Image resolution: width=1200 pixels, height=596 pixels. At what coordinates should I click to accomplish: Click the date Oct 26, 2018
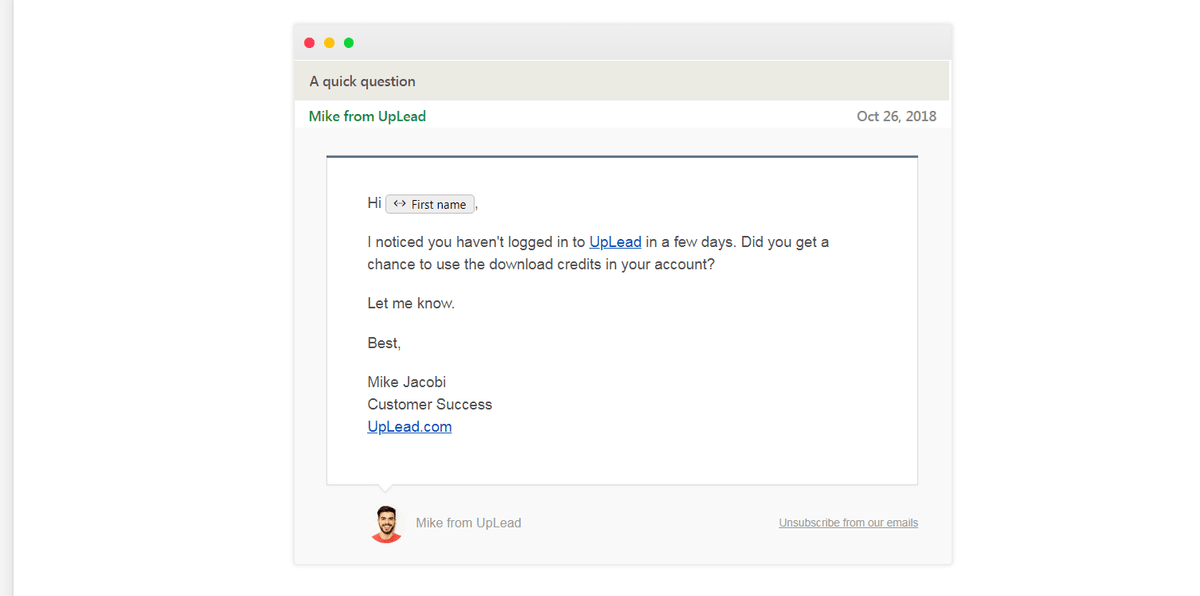click(x=896, y=116)
